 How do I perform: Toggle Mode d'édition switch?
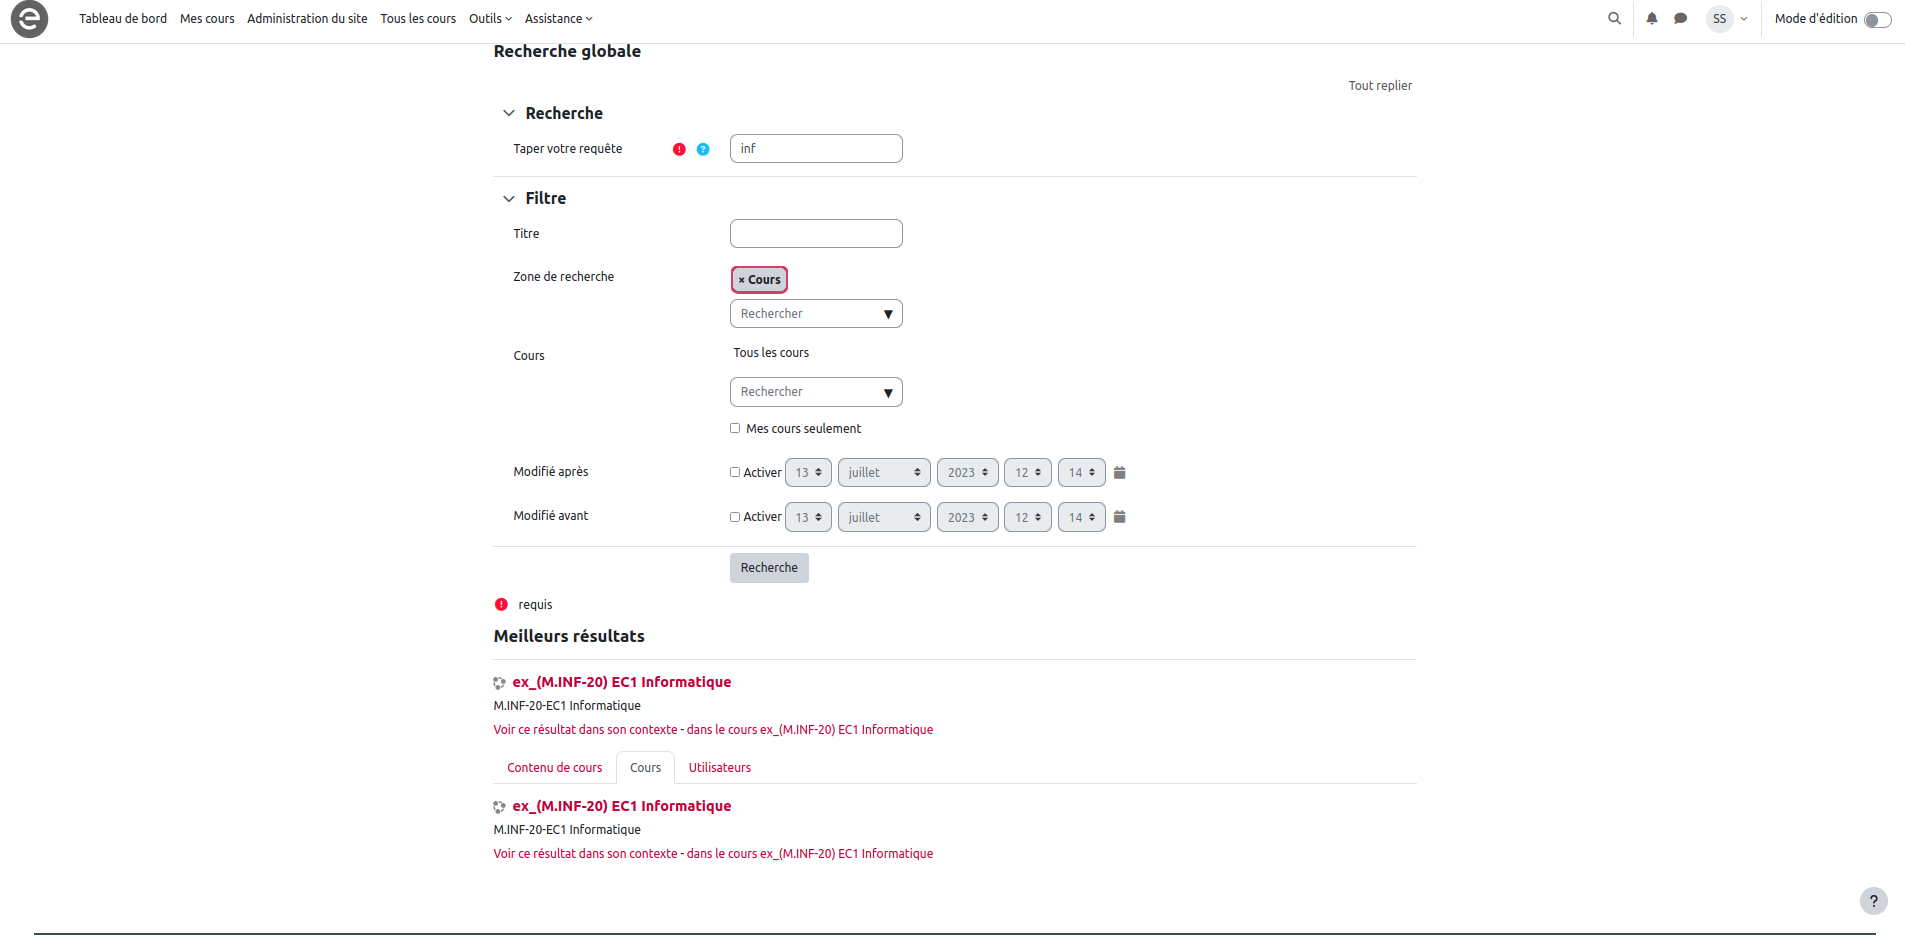1877,20
